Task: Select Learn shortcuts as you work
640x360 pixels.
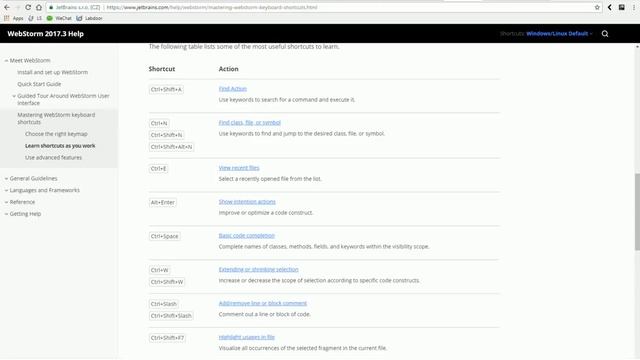Action: (60, 146)
